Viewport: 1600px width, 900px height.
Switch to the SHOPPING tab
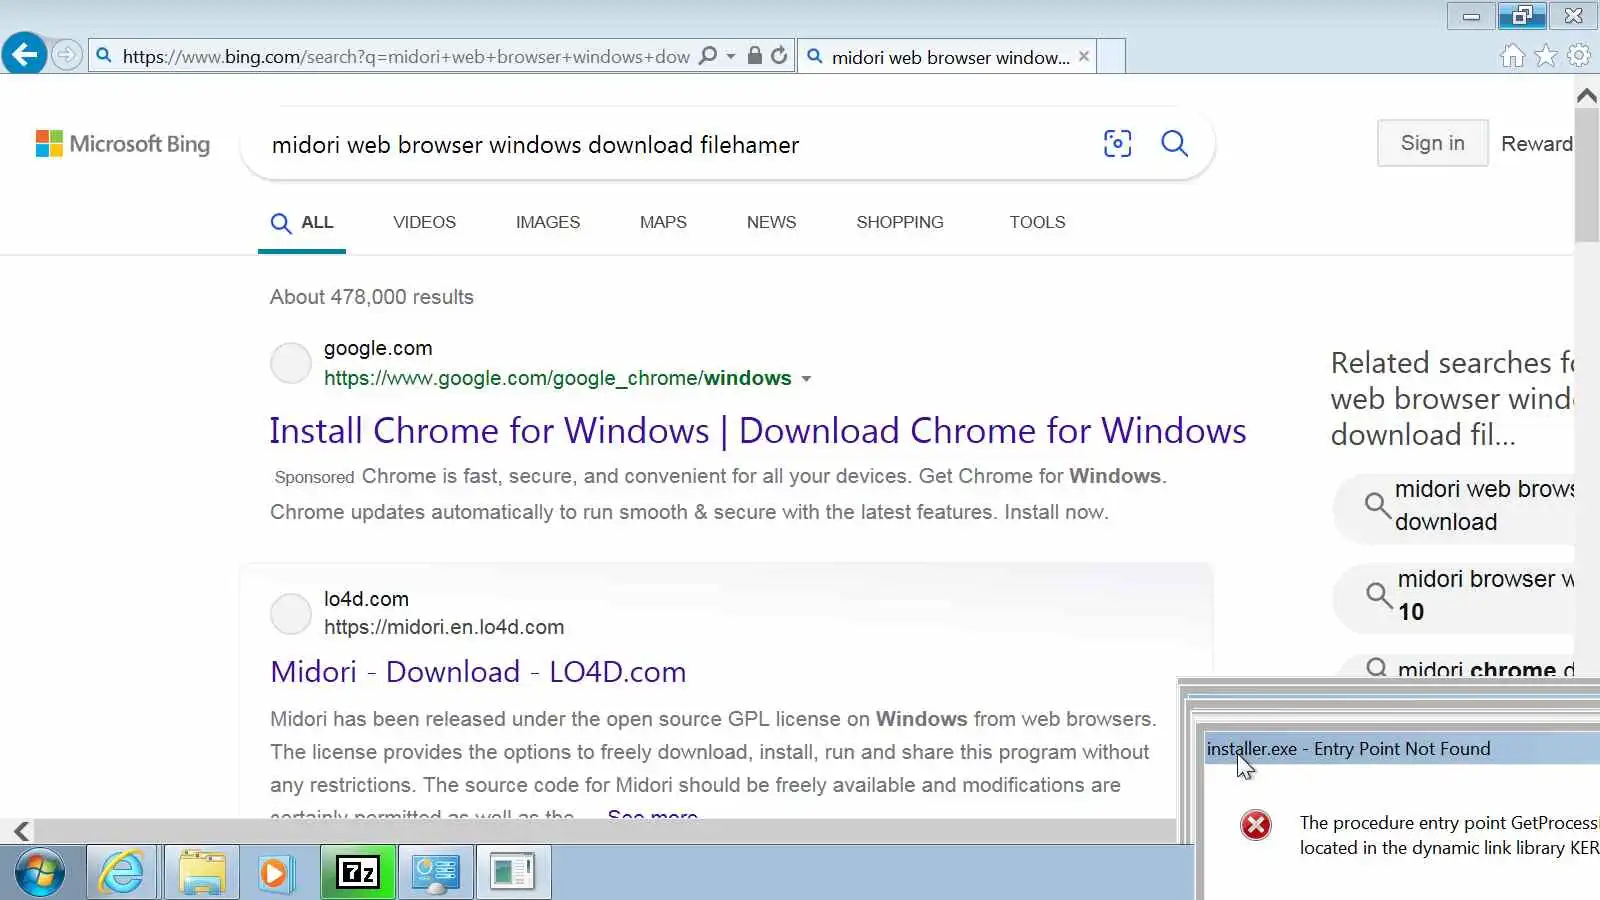pos(899,222)
